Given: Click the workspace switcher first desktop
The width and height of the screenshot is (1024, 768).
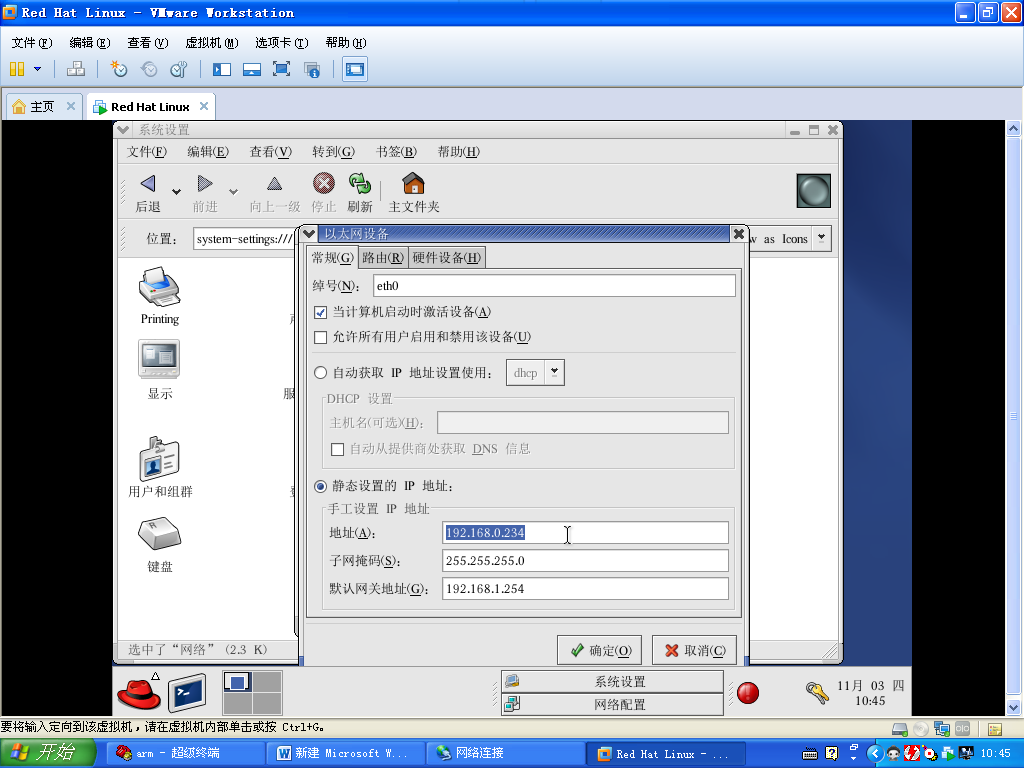Looking at the screenshot, I should tap(237, 682).
